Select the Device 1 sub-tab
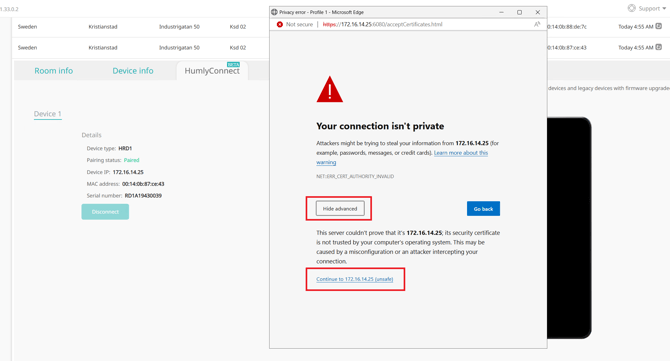The height and width of the screenshot is (361, 670). [x=47, y=114]
